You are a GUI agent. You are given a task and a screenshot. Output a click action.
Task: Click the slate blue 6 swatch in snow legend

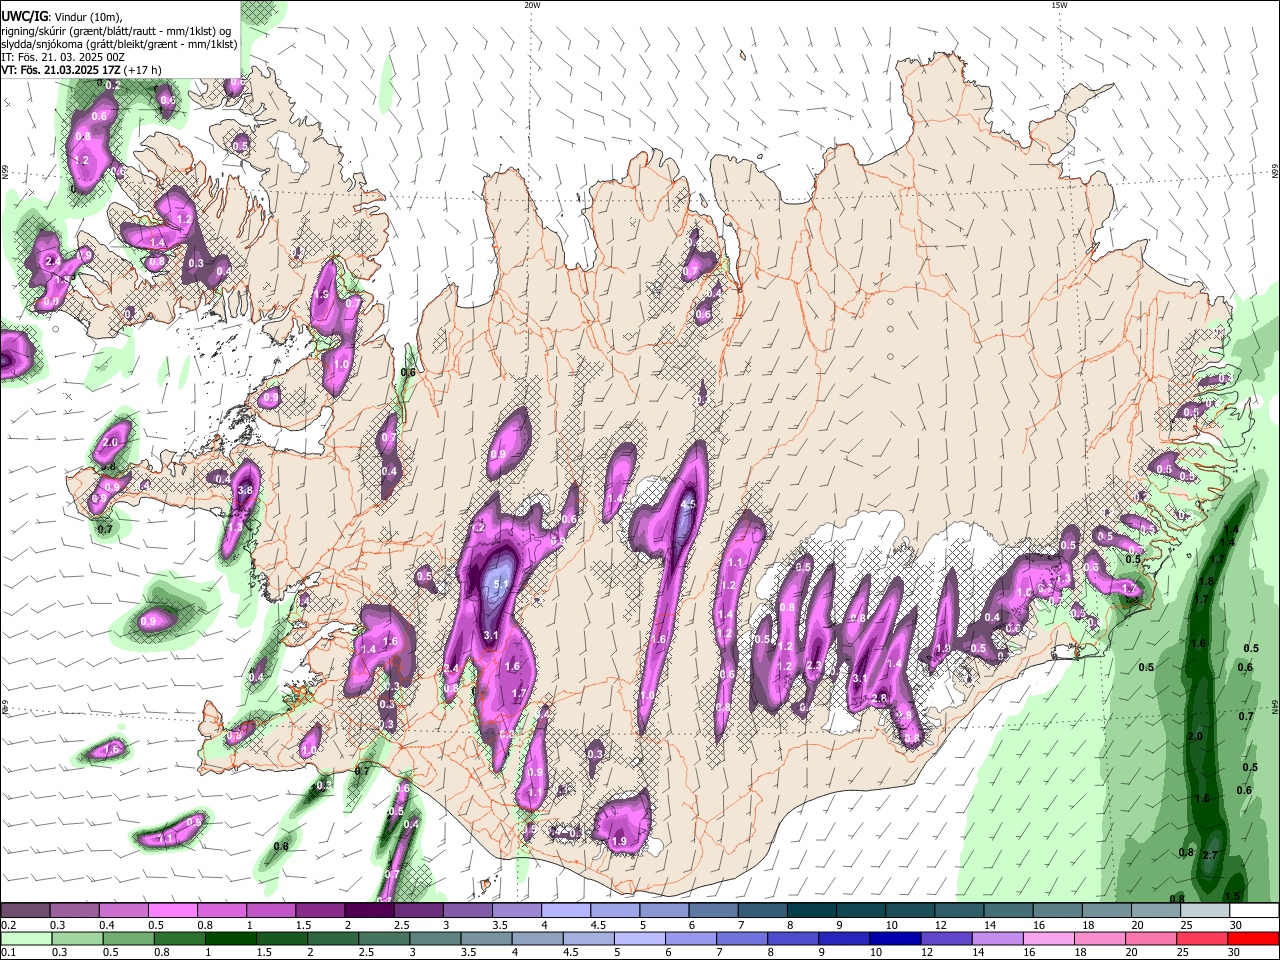pyautogui.click(x=713, y=911)
